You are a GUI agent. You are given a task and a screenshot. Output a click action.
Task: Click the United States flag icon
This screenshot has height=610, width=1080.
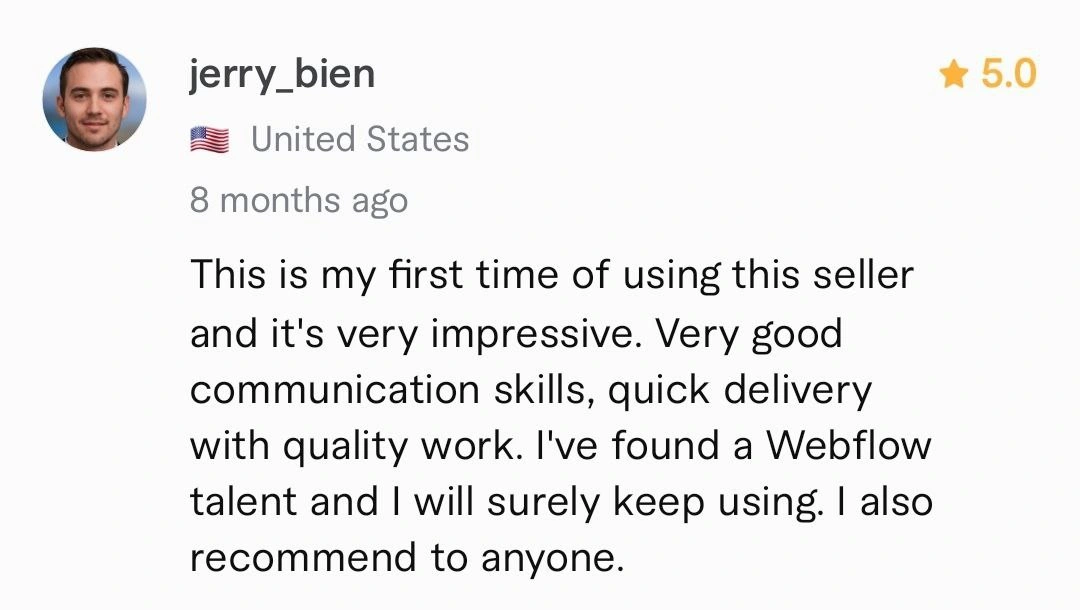pyautogui.click(x=209, y=140)
